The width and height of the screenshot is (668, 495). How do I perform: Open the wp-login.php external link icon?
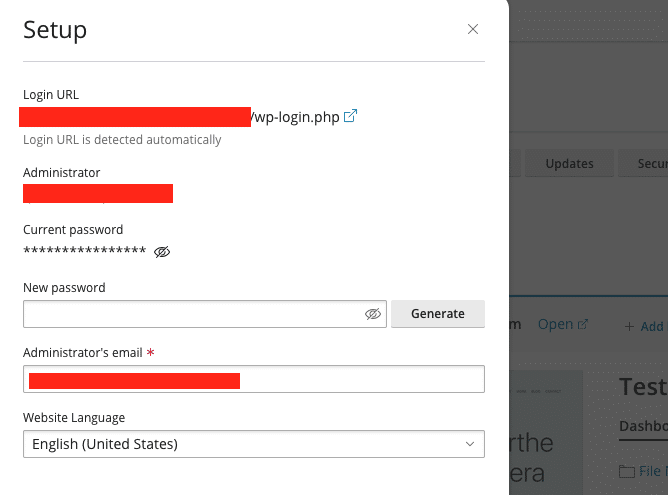click(x=350, y=117)
